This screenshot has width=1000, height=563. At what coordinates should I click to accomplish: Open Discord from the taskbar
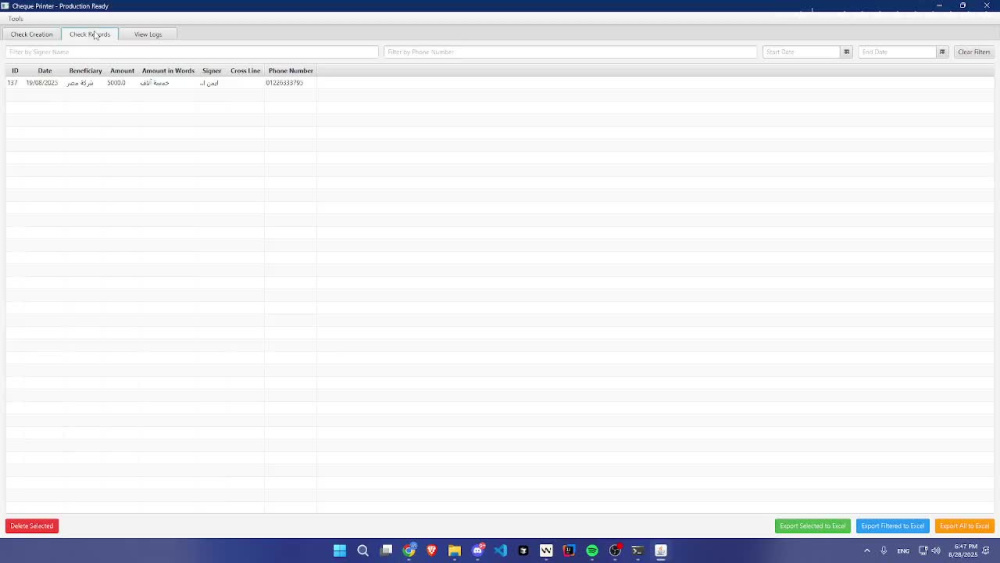coord(478,551)
